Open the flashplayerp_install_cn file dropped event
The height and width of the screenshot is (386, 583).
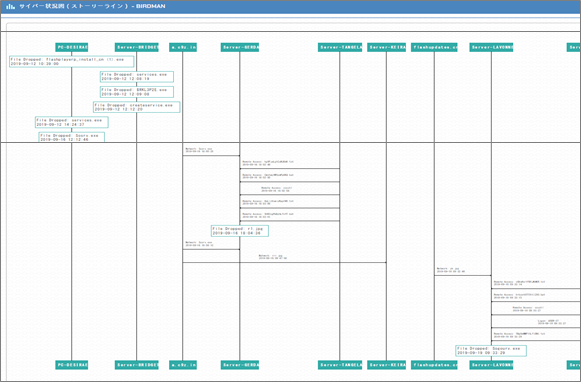click(x=72, y=61)
